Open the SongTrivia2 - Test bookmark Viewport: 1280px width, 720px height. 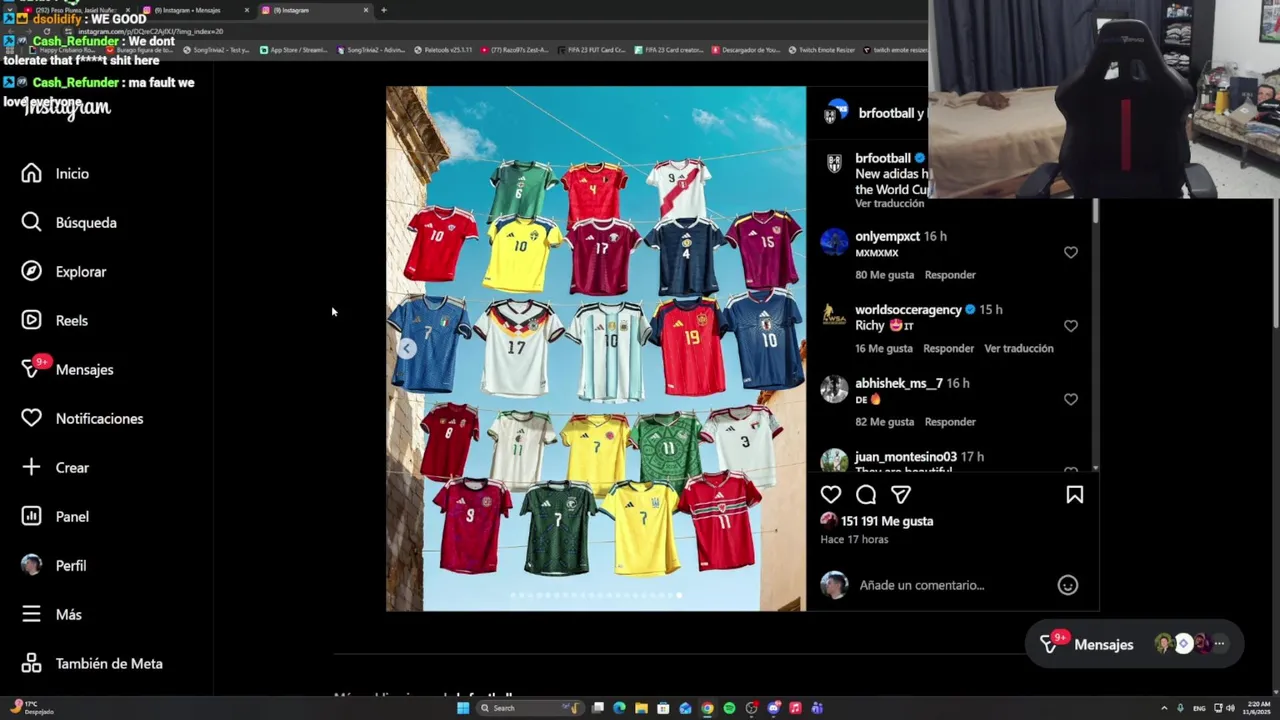click(x=216, y=50)
